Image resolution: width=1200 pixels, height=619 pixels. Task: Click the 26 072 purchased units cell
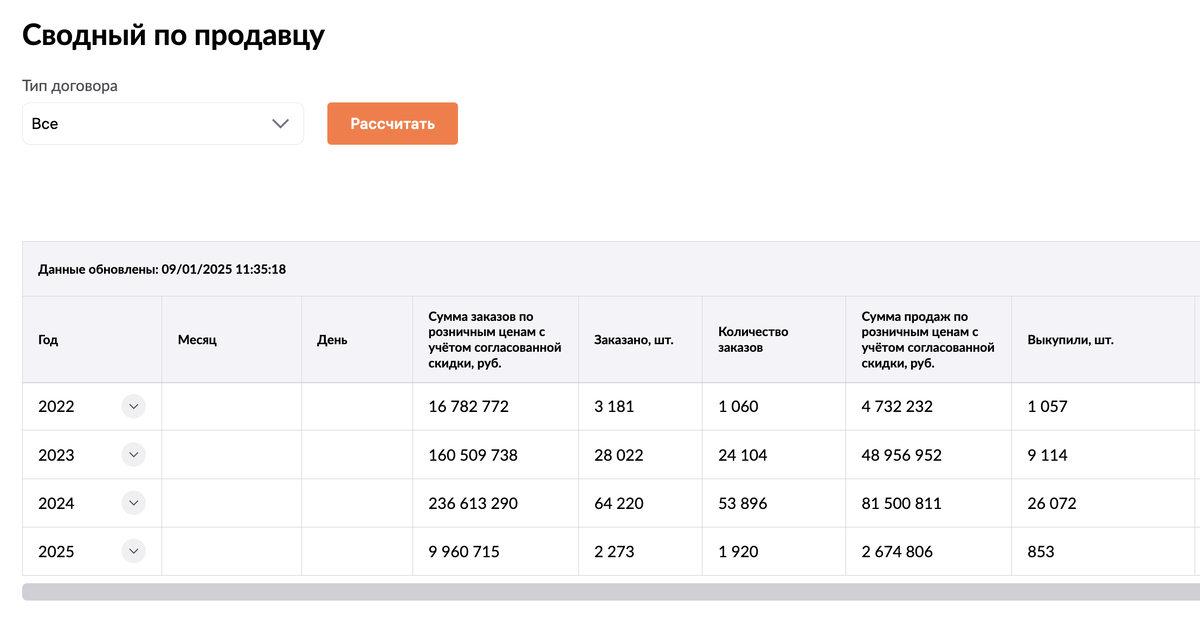coord(1052,503)
